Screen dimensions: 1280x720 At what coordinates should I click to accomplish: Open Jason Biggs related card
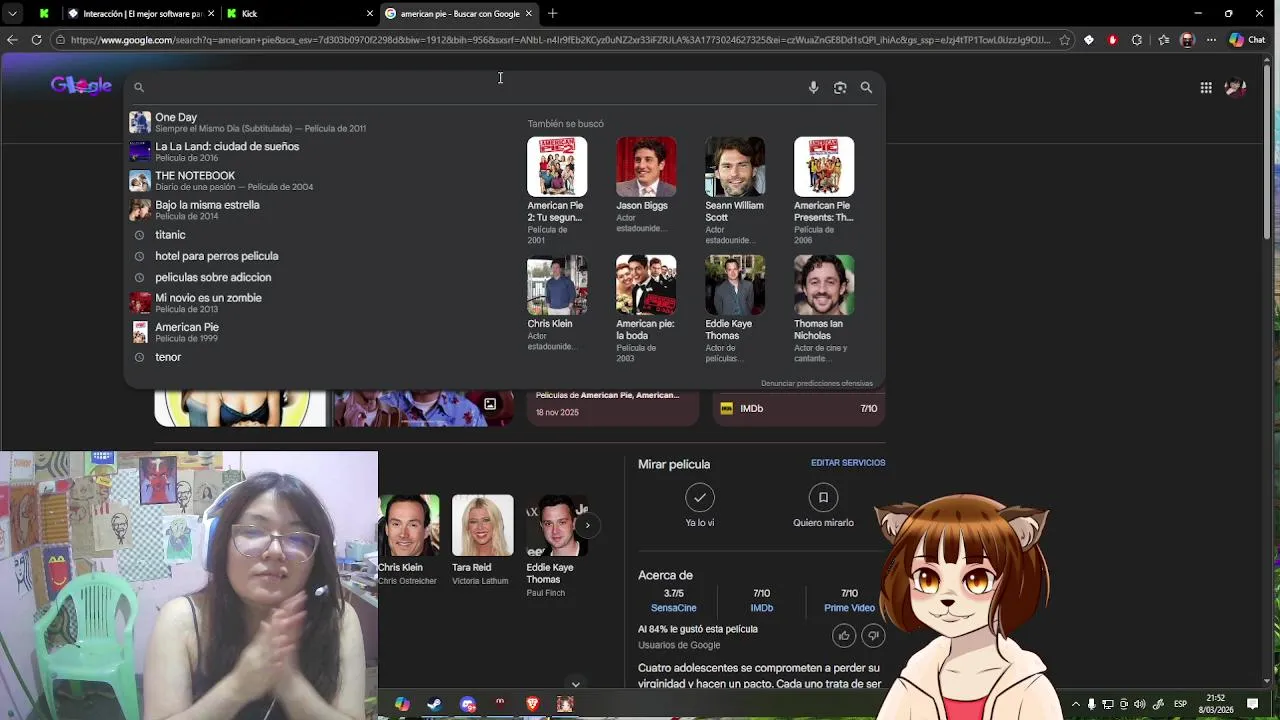[x=645, y=185]
